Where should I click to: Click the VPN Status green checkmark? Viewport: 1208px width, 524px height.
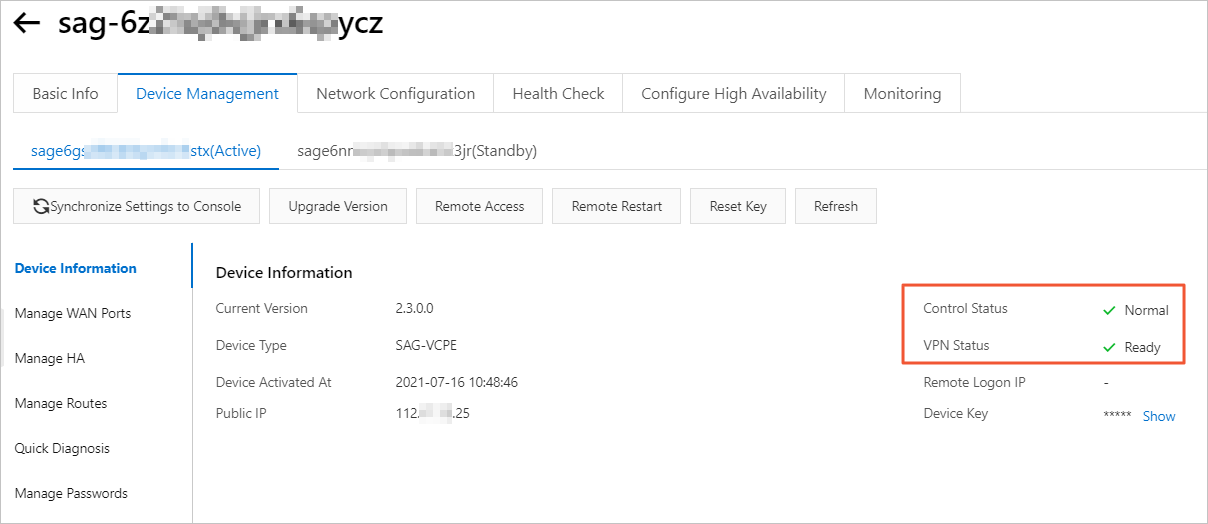[1109, 348]
